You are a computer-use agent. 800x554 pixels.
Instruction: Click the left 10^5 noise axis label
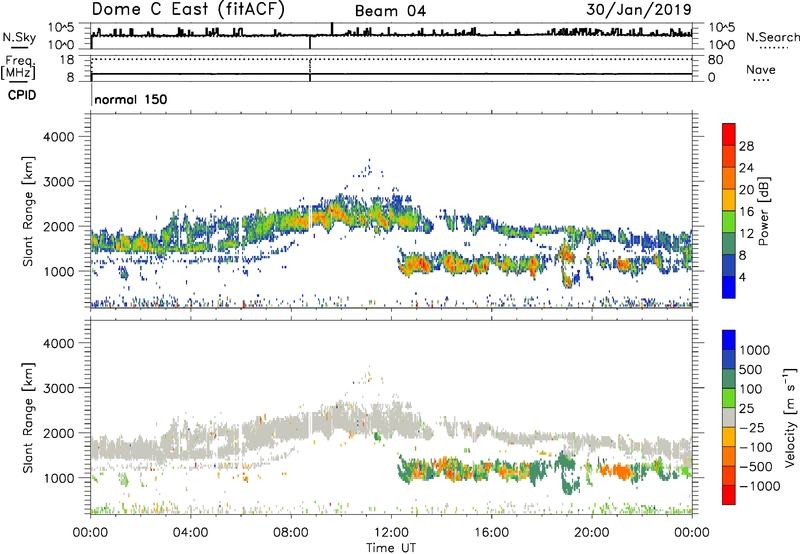(x=61, y=27)
